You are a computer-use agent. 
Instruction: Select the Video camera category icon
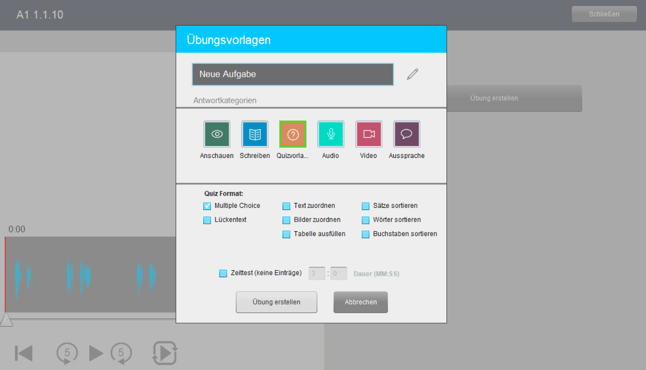368,134
